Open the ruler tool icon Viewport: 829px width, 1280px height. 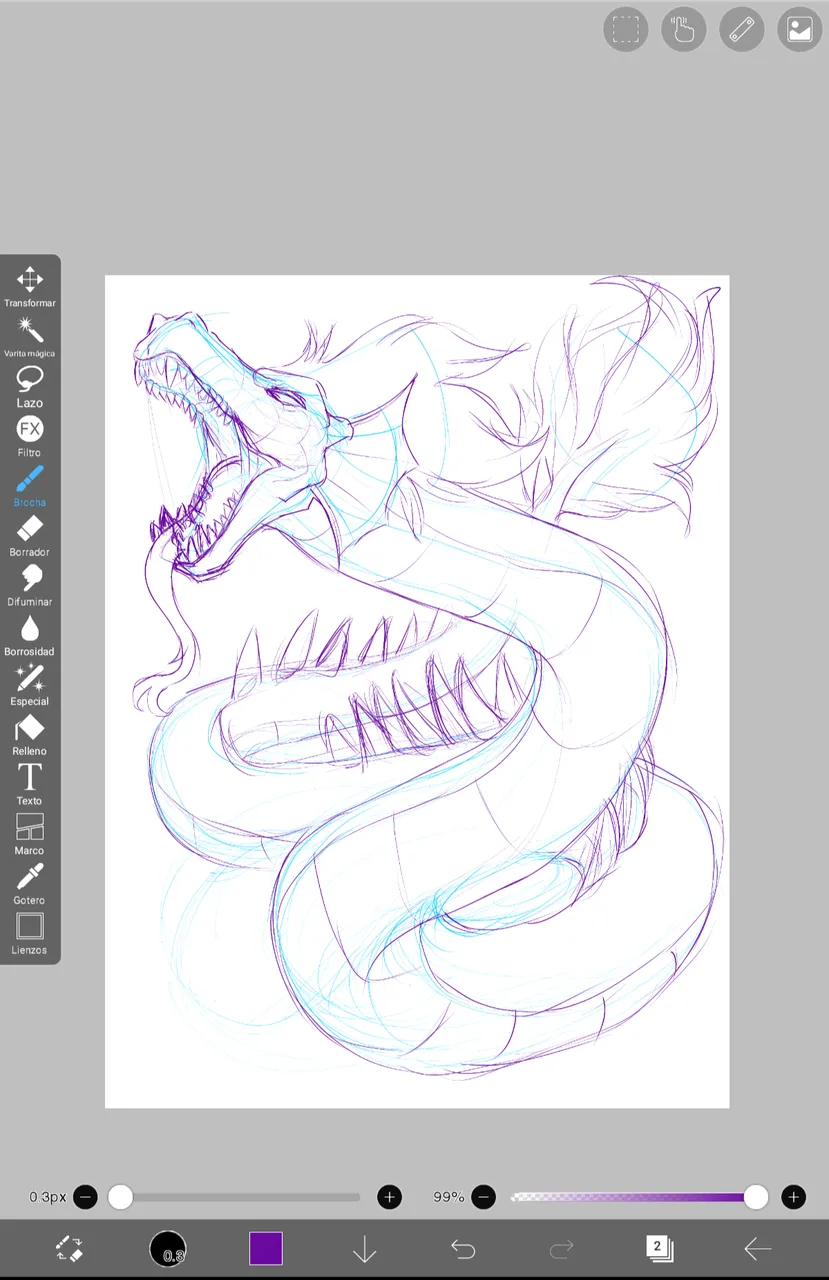(x=742, y=29)
